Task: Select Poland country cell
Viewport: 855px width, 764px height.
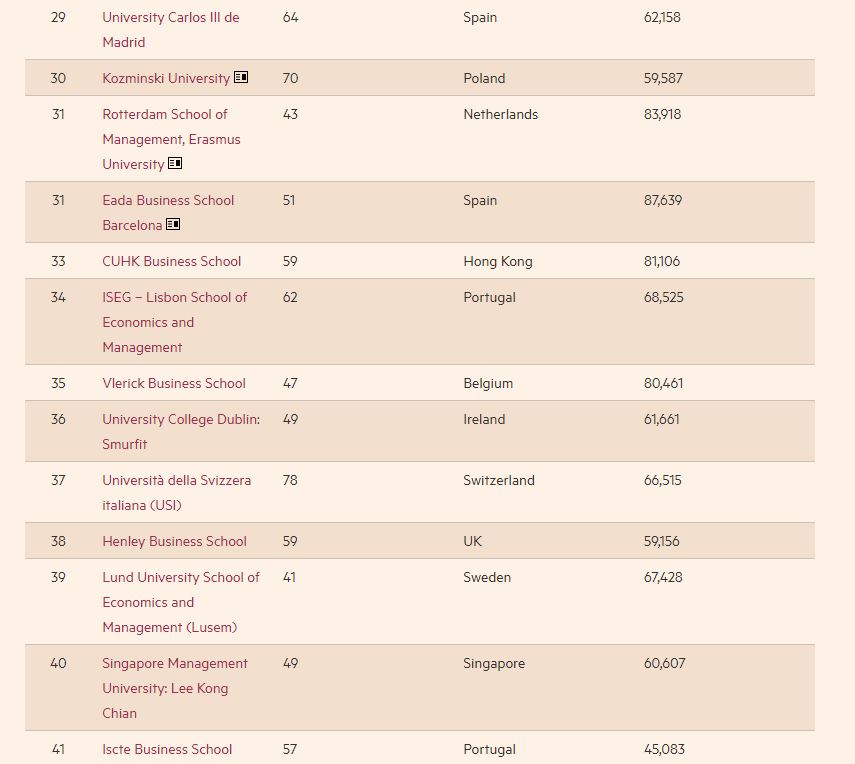Action: (x=484, y=79)
